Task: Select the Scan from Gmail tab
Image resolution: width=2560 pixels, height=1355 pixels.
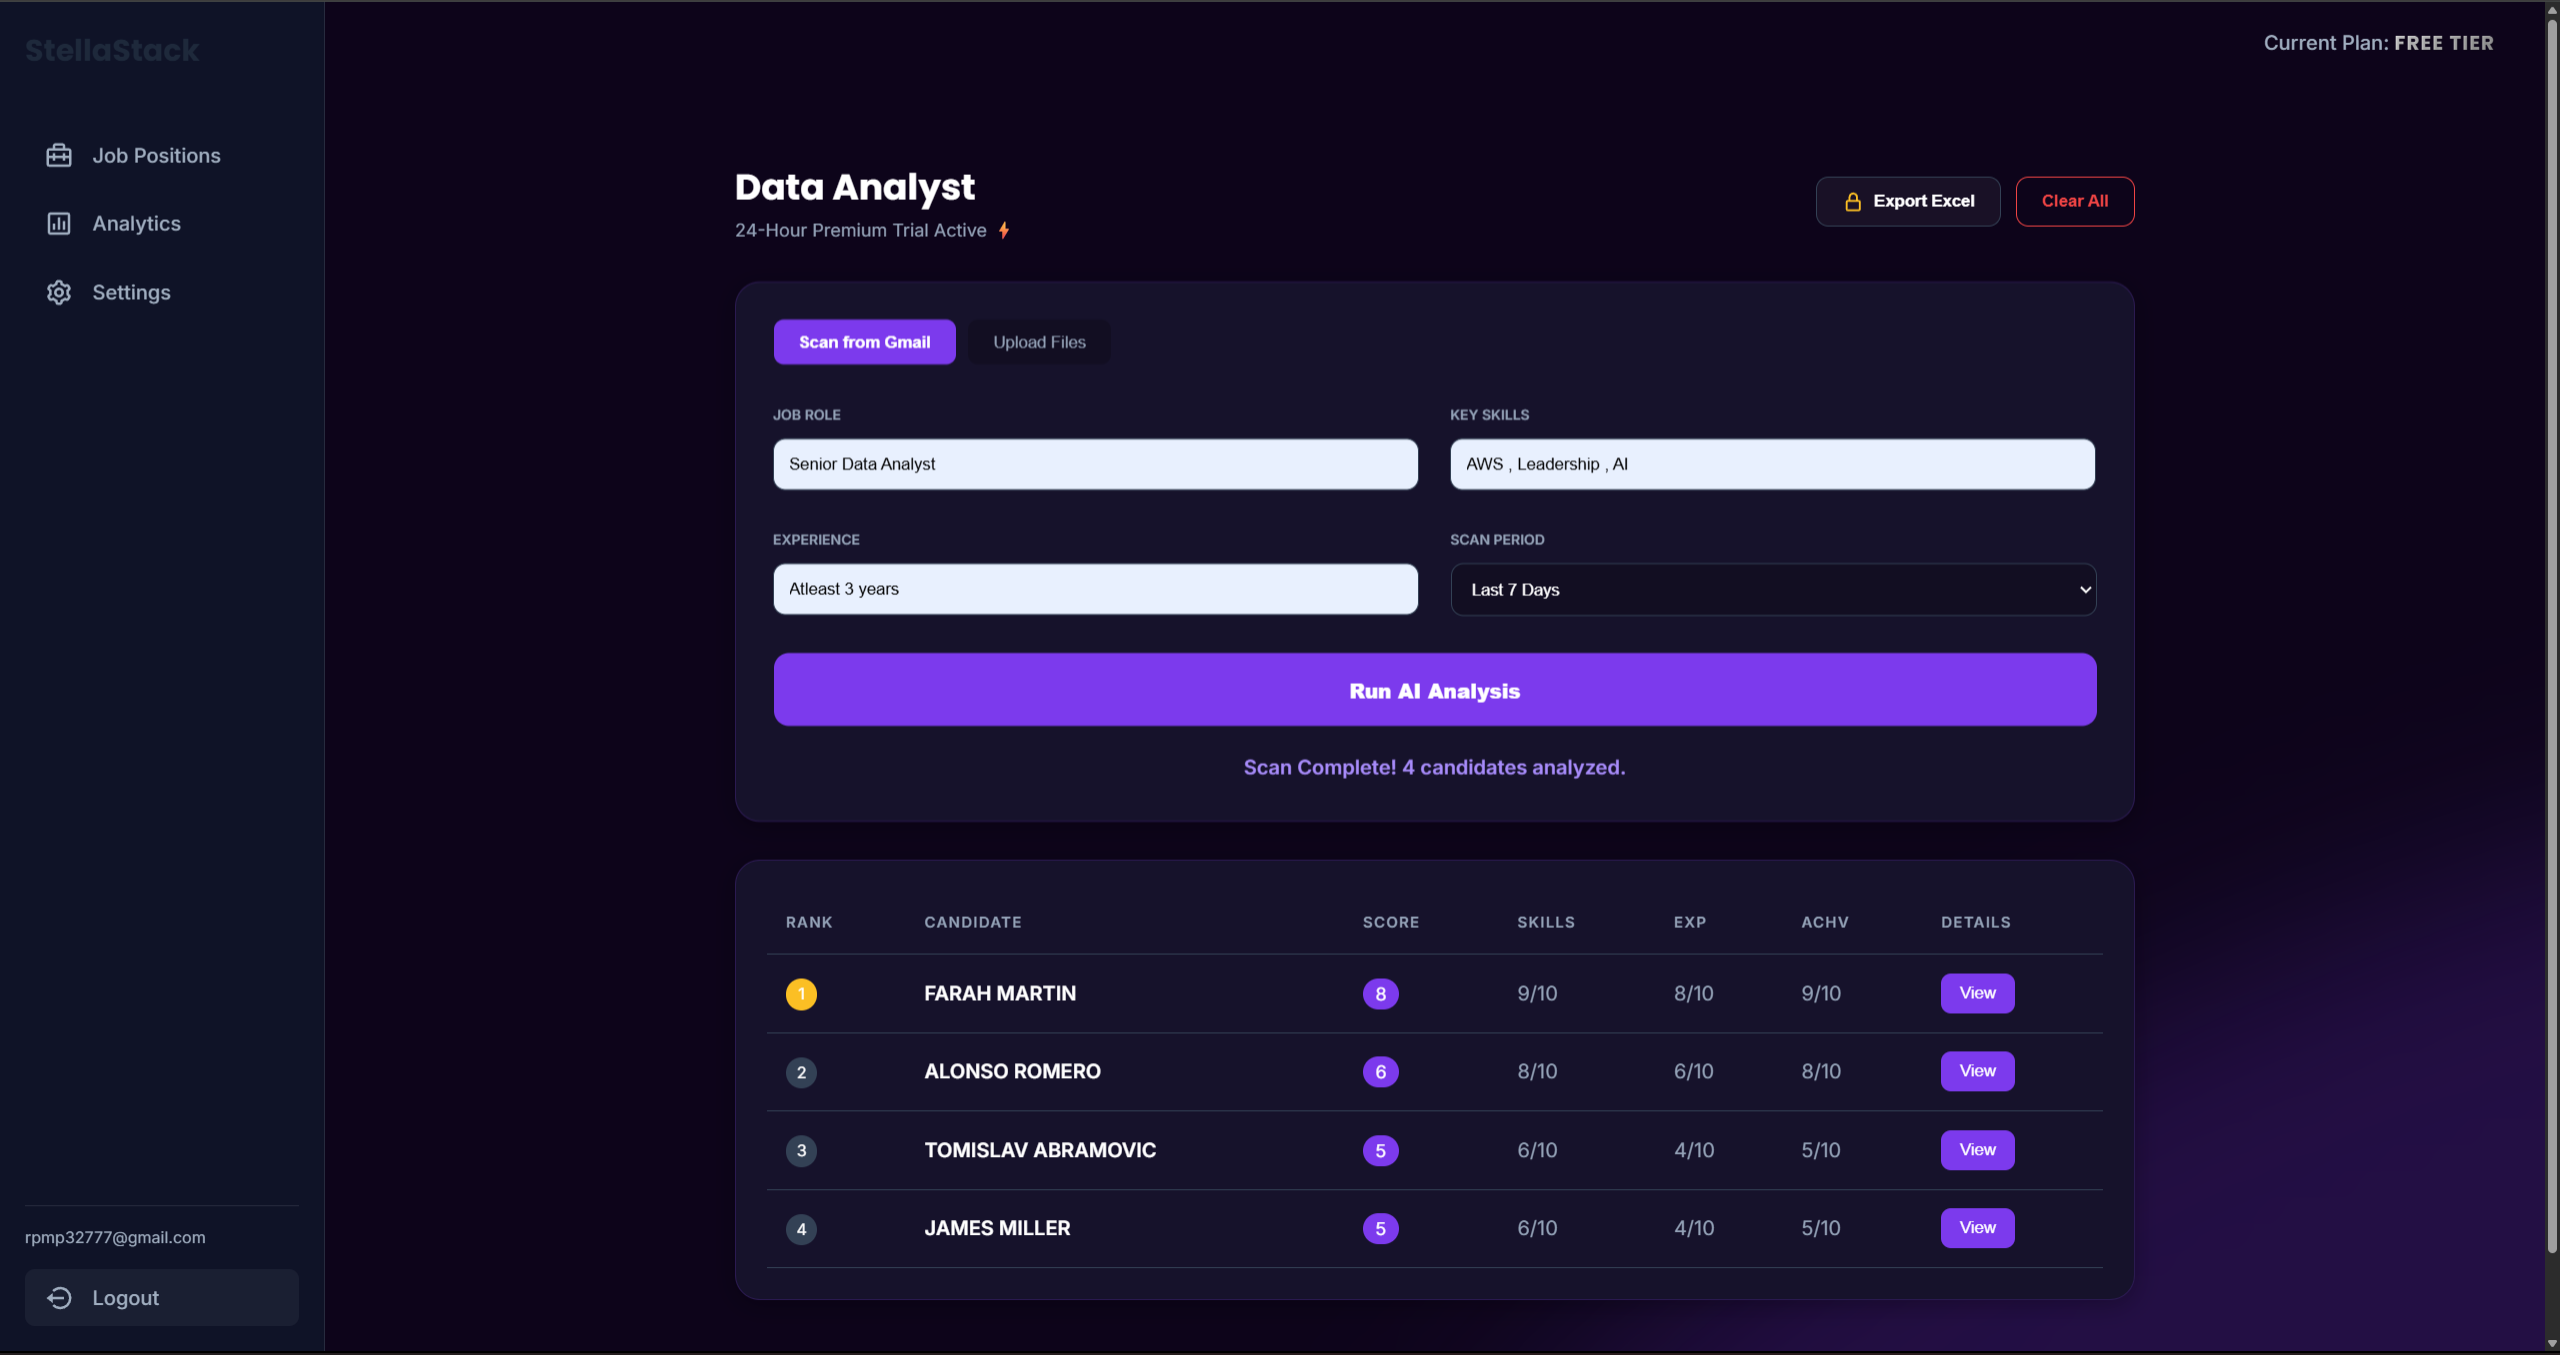Action: [864, 341]
